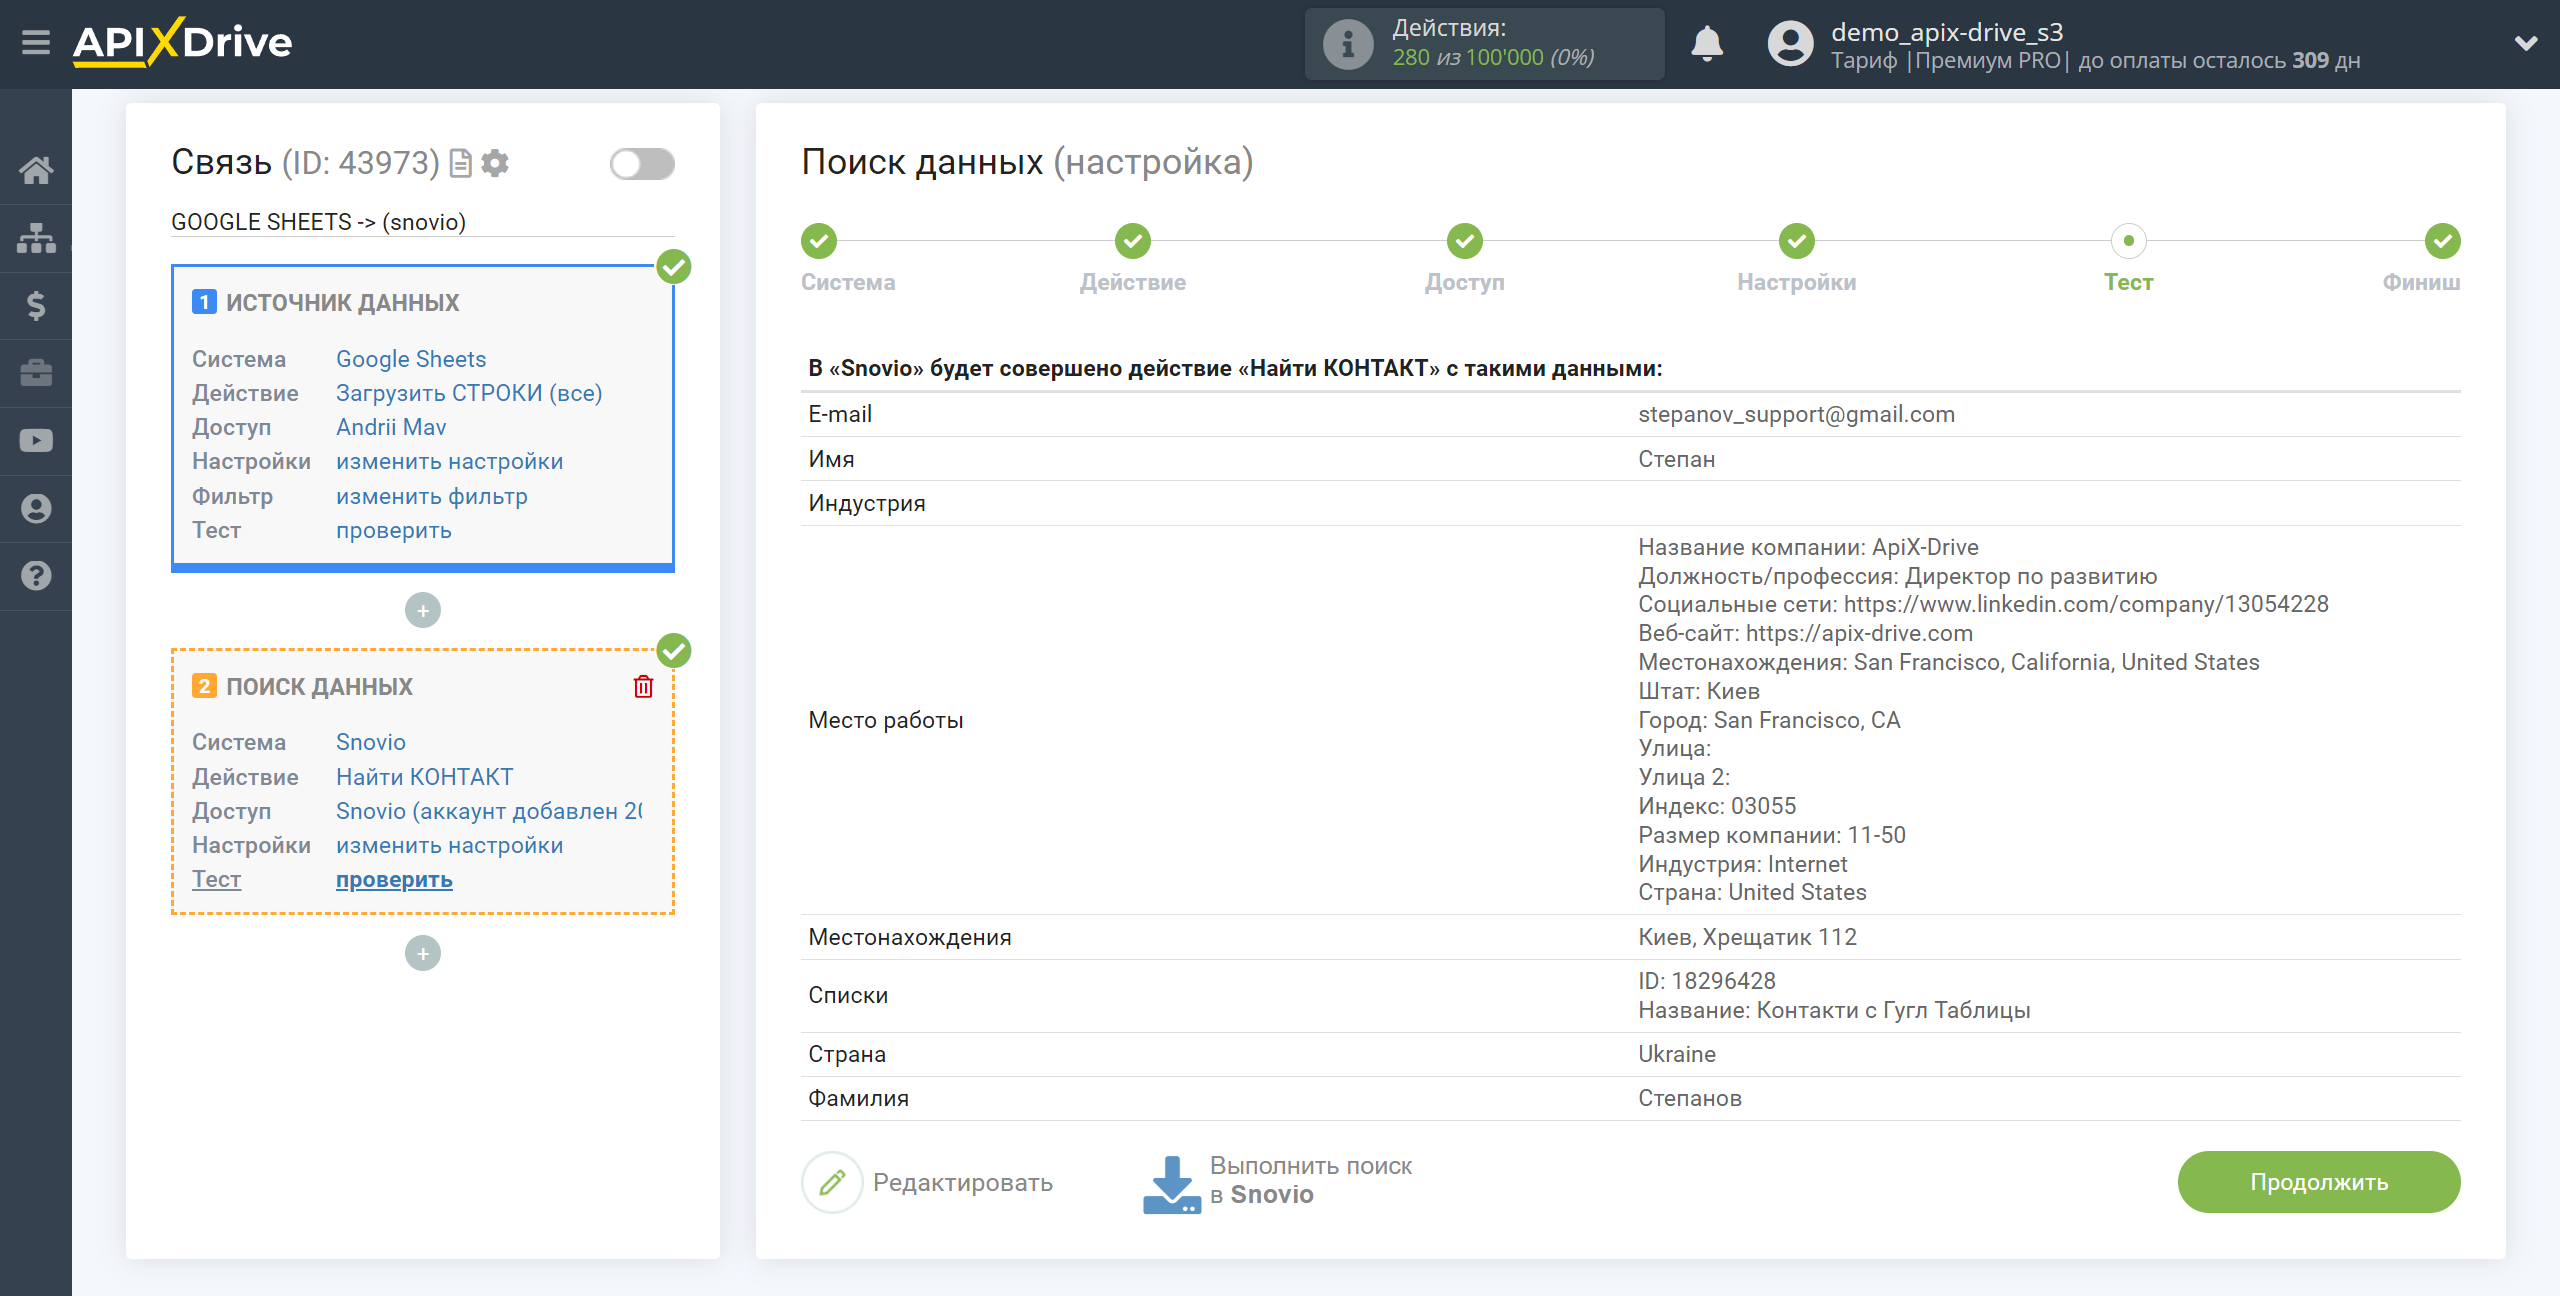Click bold проверить in data search

(394, 880)
